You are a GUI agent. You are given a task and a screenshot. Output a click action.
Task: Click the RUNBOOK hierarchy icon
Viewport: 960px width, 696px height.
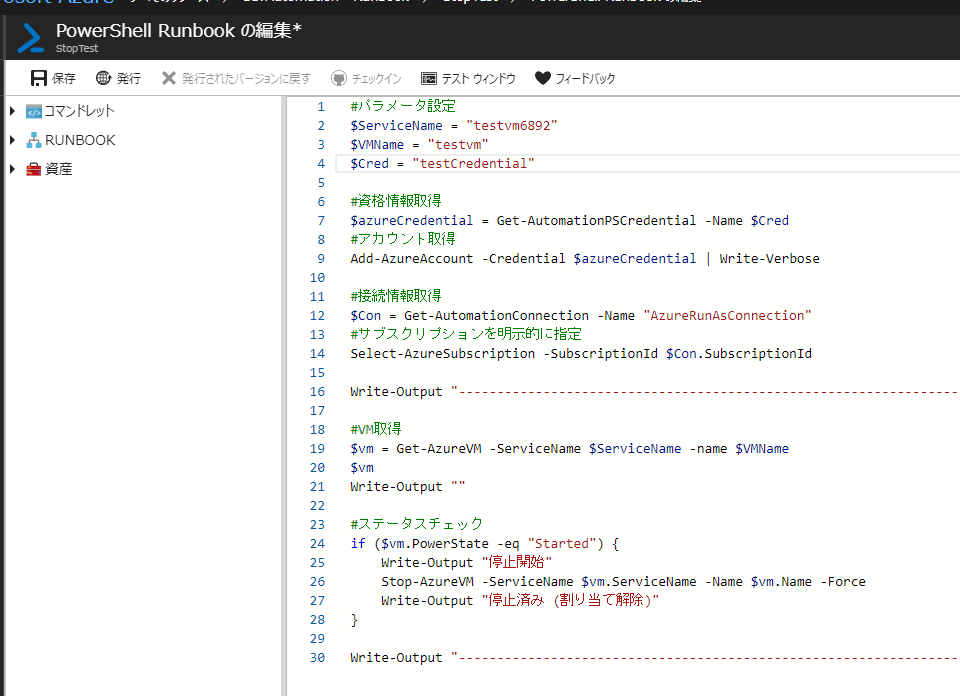tap(34, 140)
